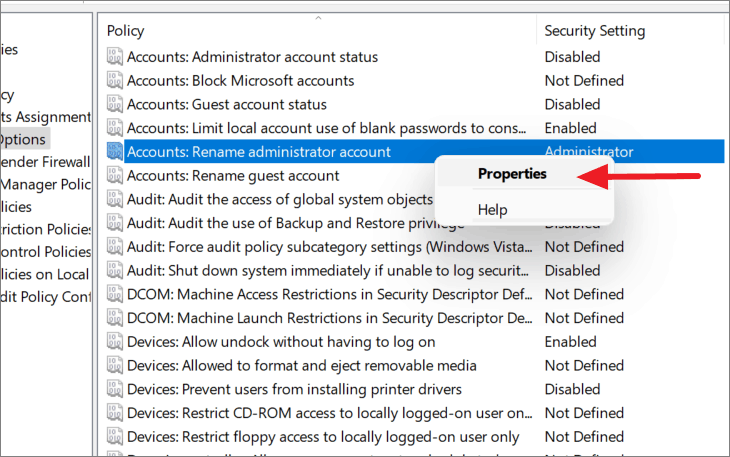Click the policy icon for Block Microsoft accounts

click(115, 81)
